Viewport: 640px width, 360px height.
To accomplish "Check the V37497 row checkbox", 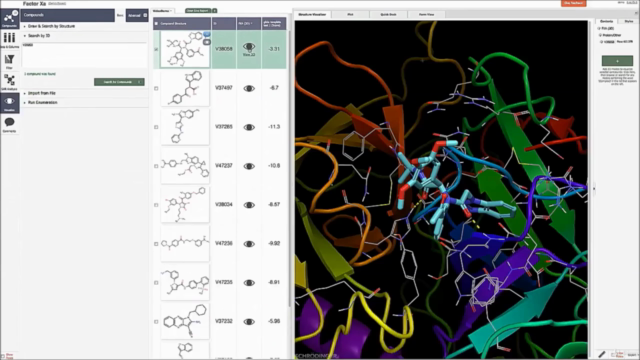I will pyautogui.click(x=156, y=88).
